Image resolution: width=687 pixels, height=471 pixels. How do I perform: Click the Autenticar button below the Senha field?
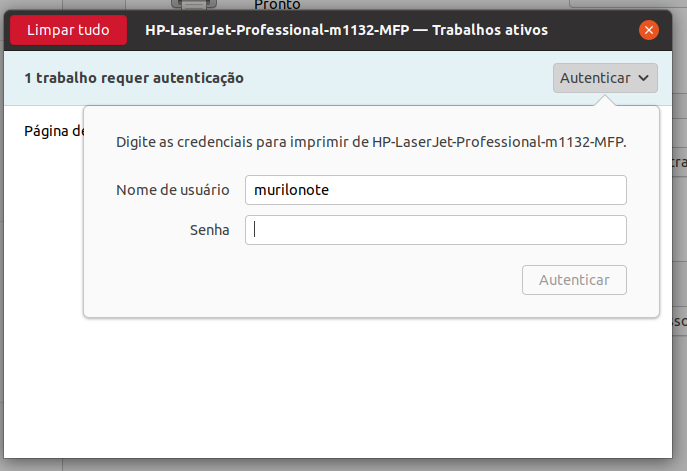574,280
